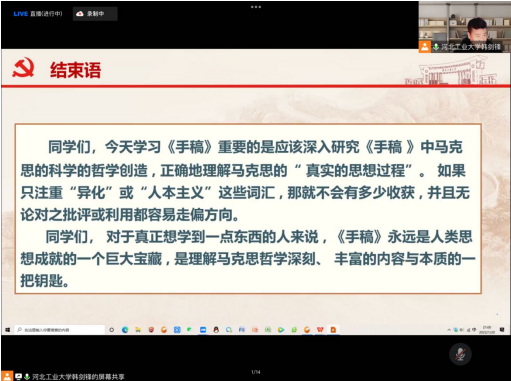Click the orange swirl icon left of WPS

point(307,330)
